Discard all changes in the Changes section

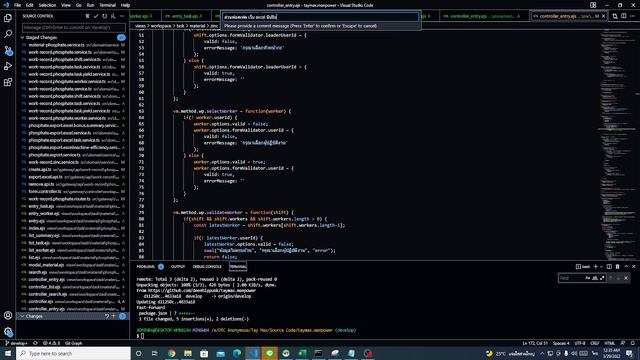[x=107, y=316]
